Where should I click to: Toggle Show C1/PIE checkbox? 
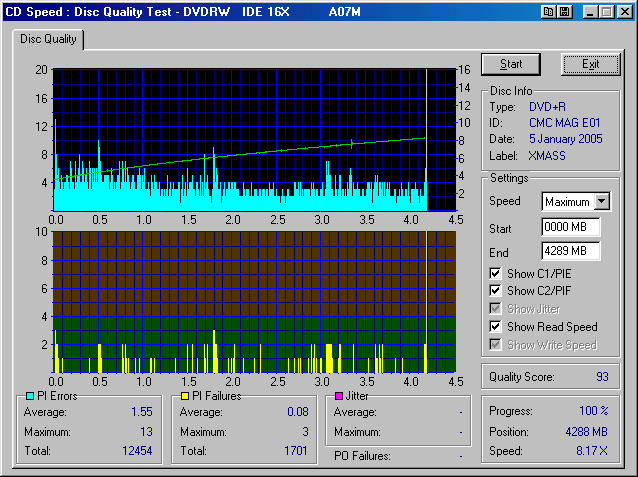pyautogui.click(x=495, y=274)
